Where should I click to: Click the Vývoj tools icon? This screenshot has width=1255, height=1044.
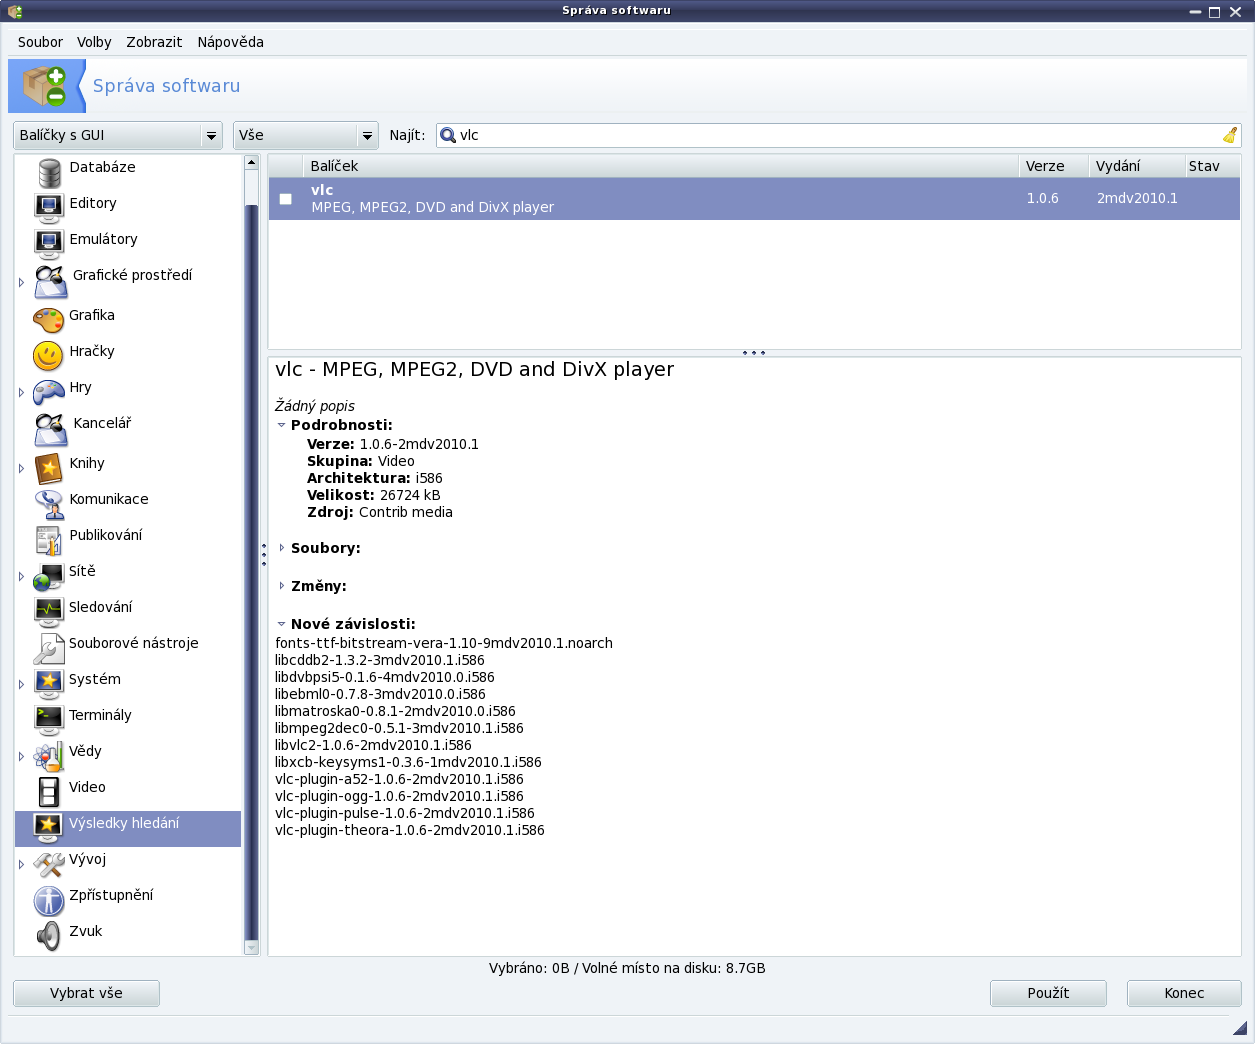tap(48, 864)
